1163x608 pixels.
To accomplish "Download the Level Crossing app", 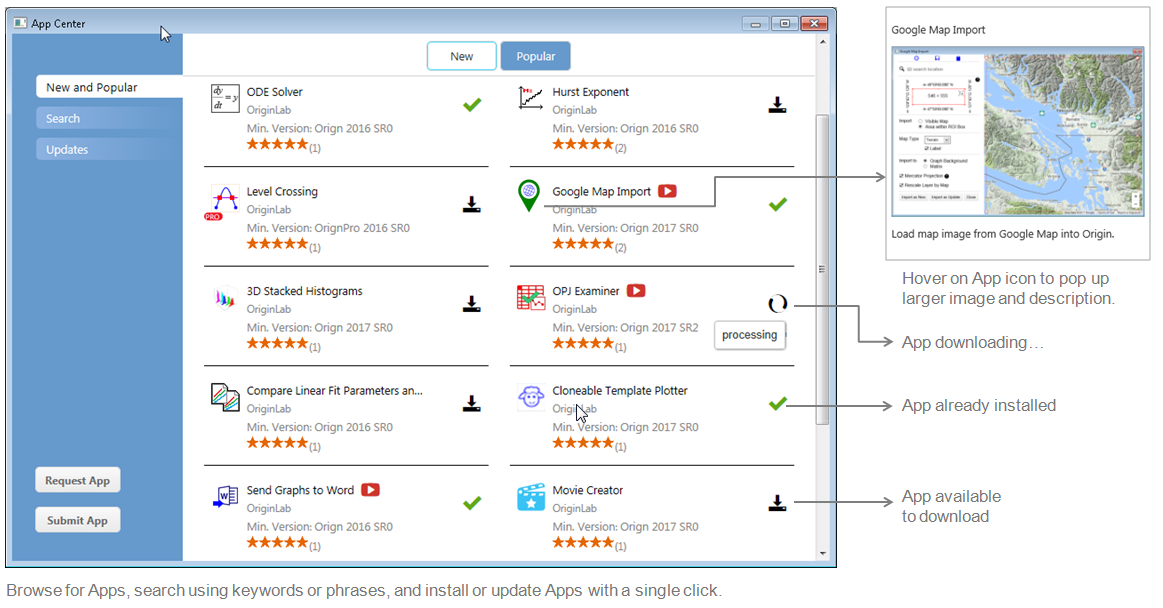I will [x=472, y=205].
